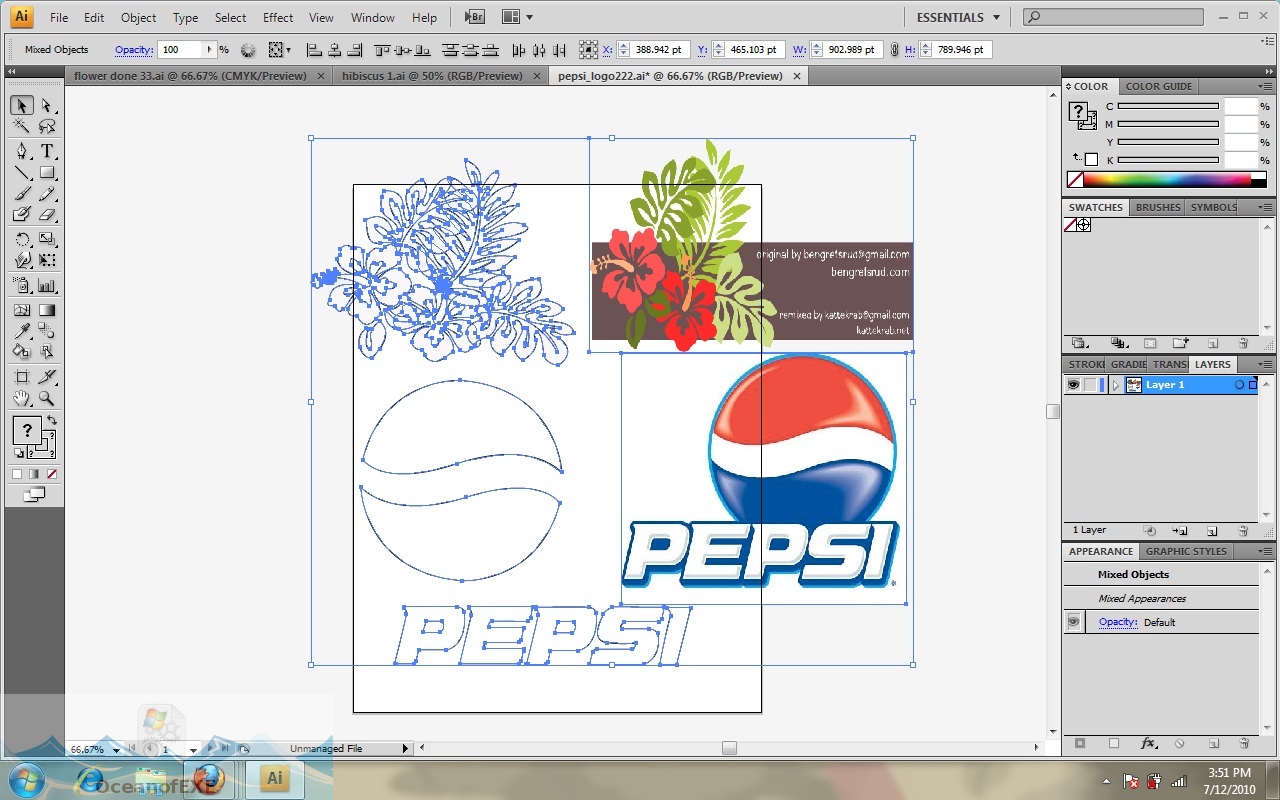Viewport: 1280px width, 800px height.
Task: Pick the Column Graph tool
Action: (47, 285)
